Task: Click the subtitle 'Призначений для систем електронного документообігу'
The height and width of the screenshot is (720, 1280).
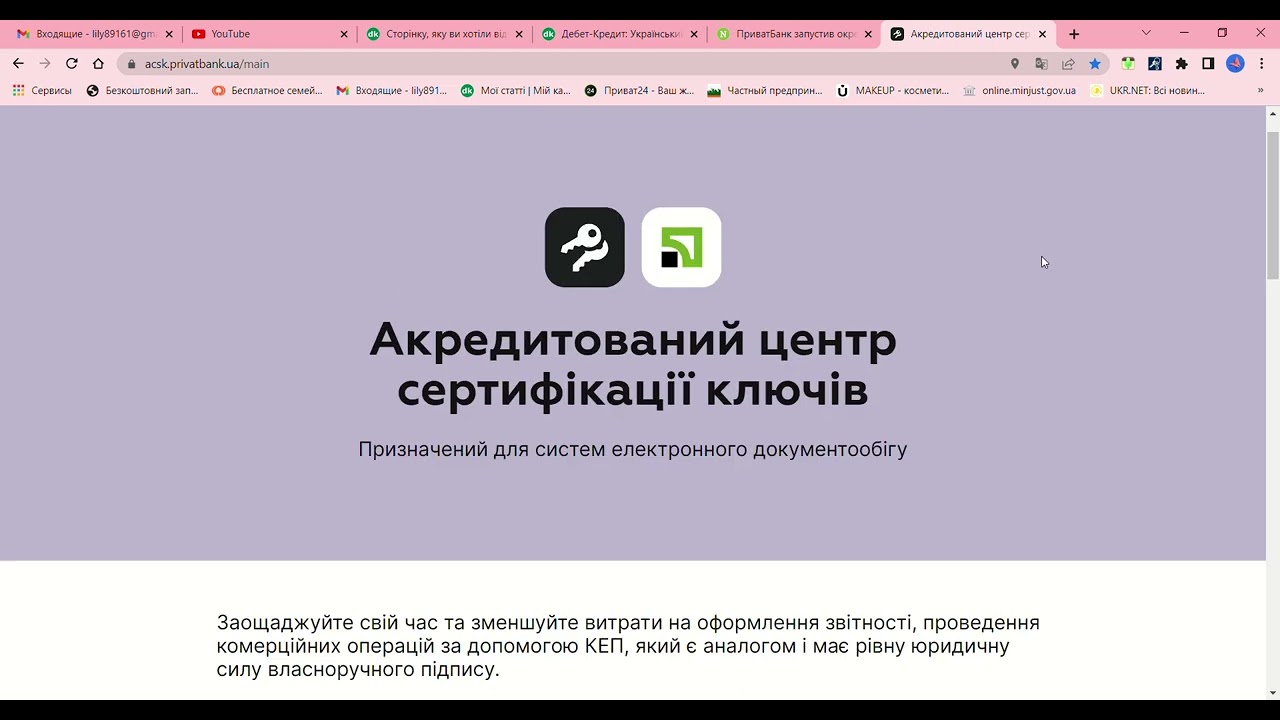Action: tap(633, 449)
